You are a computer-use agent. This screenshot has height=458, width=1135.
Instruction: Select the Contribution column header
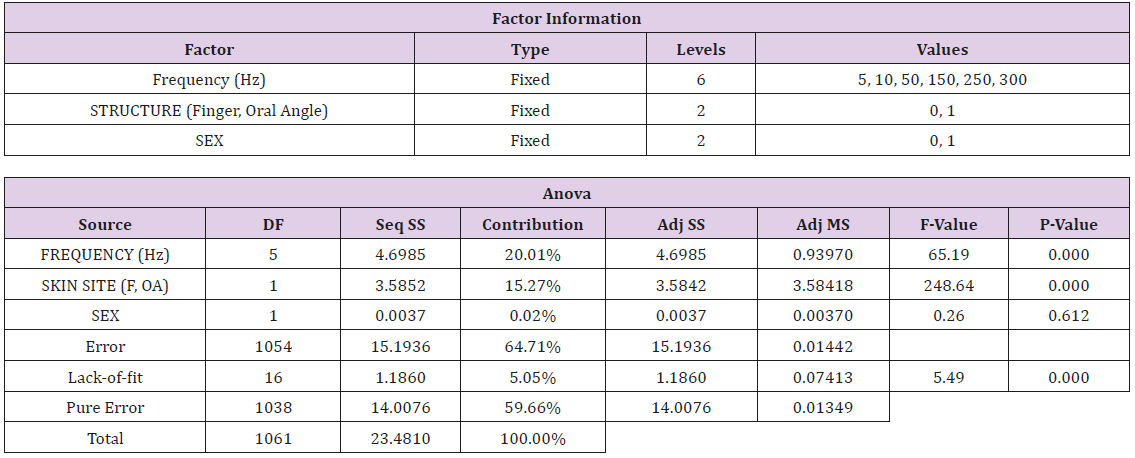[x=532, y=225]
